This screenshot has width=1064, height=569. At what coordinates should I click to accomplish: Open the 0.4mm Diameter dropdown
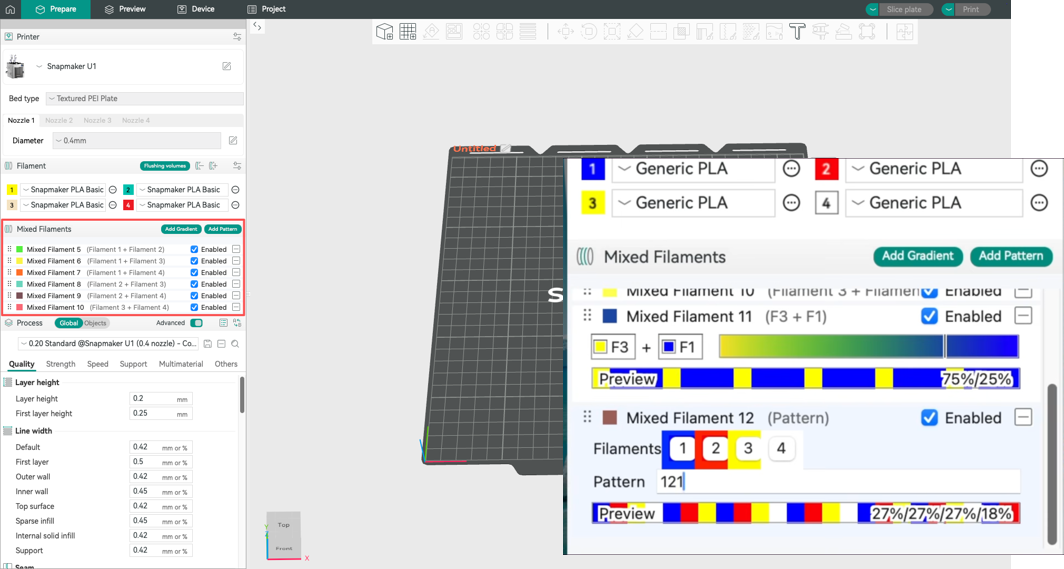click(136, 140)
